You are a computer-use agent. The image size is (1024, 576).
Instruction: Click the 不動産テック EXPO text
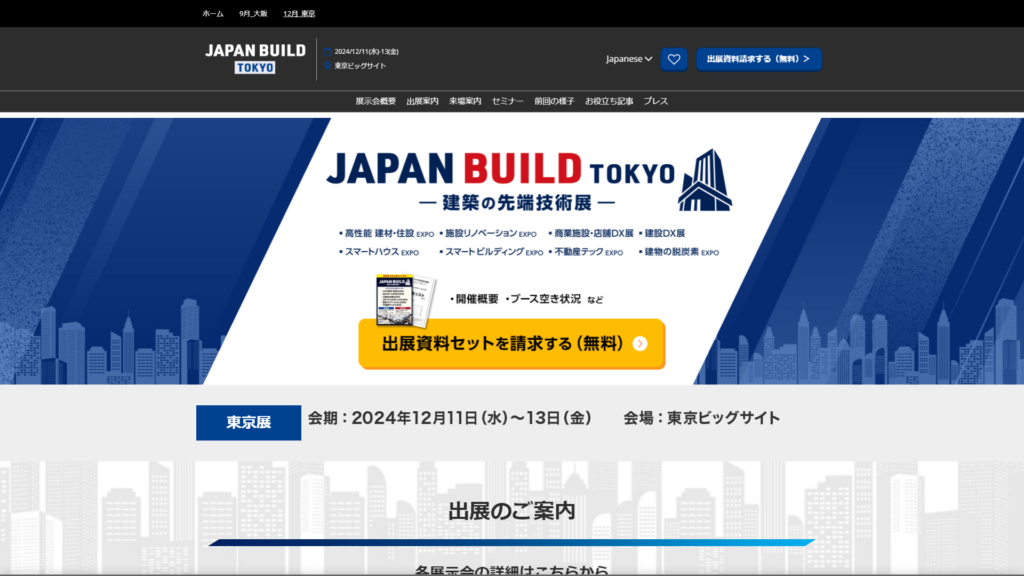[x=586, y=252]
